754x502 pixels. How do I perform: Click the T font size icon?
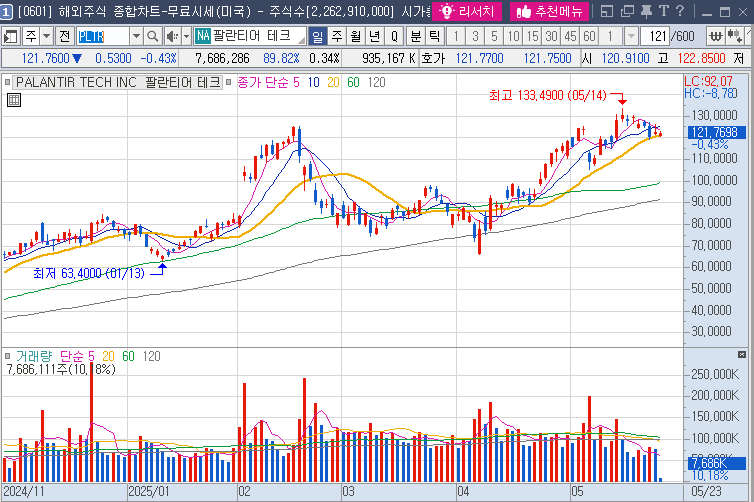(664, 11)
